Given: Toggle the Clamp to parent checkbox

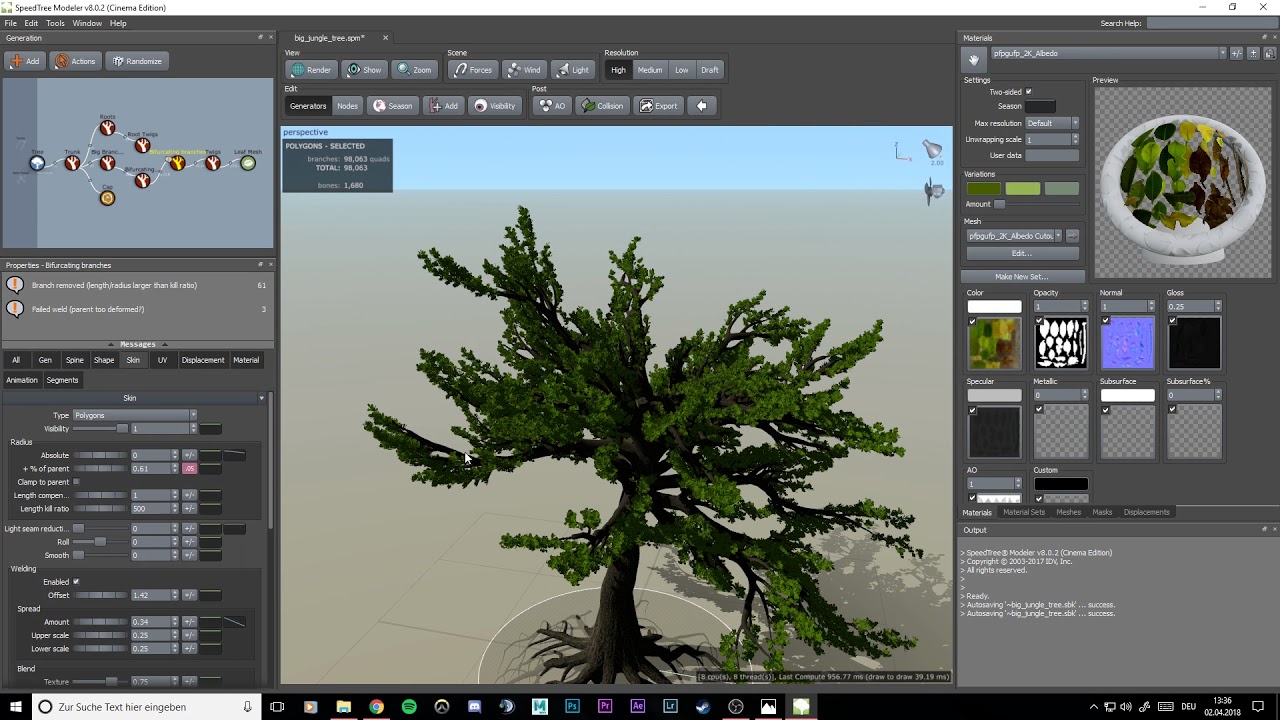Looking at the screenshot, I should (76, 482).
